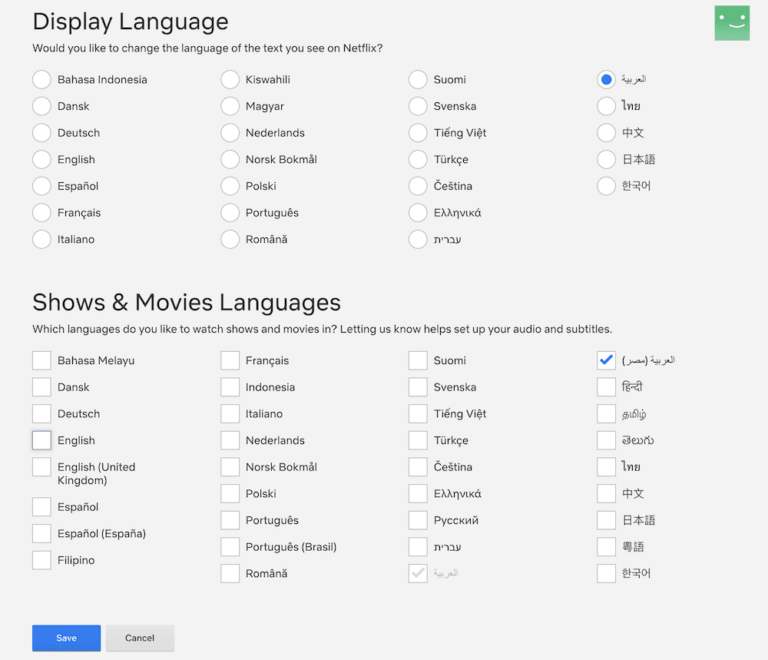The image size is (768, 660).
Task: Check the plain English shows checkbox
Action: [x=42, y=440]
